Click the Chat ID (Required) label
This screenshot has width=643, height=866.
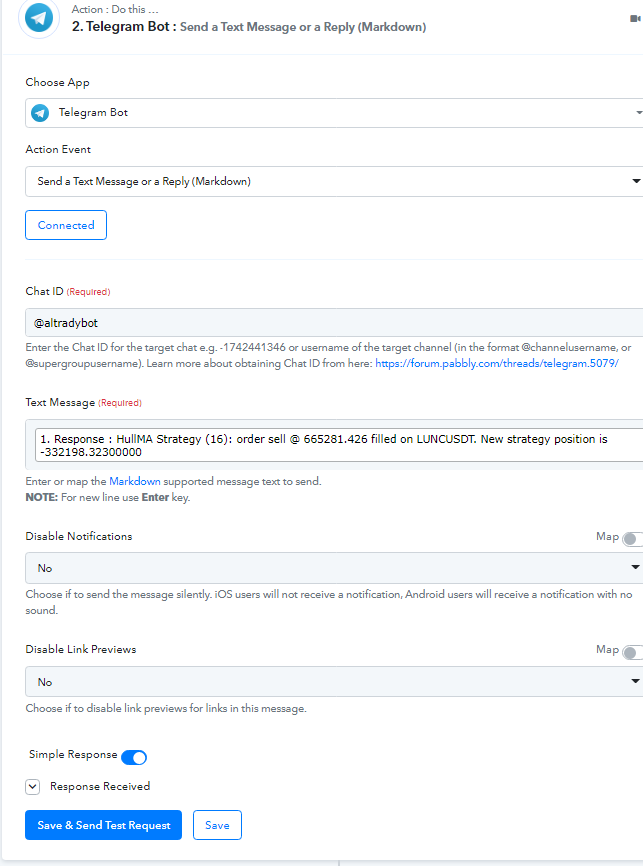point(68,291)
